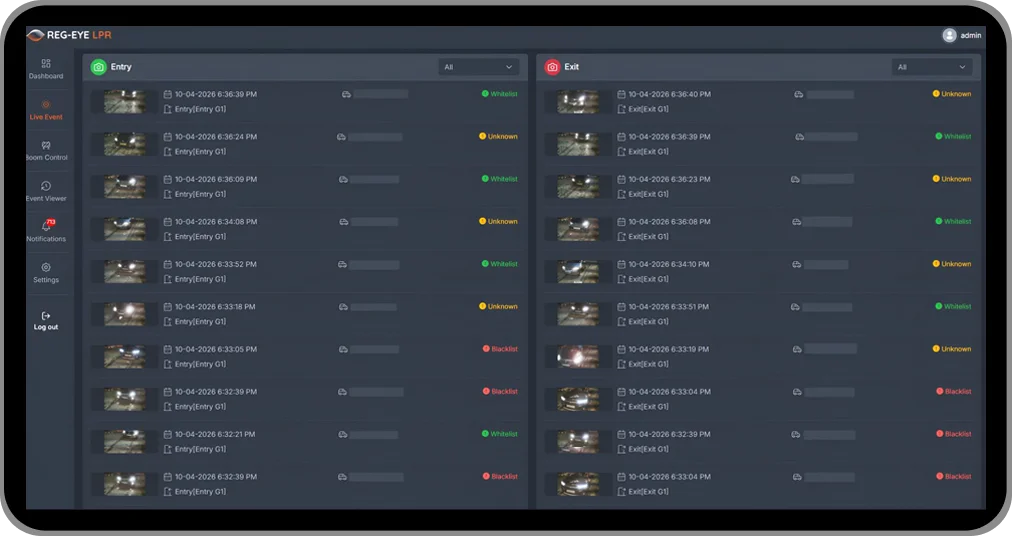Open the Settings gear icon

click(46, 267)
